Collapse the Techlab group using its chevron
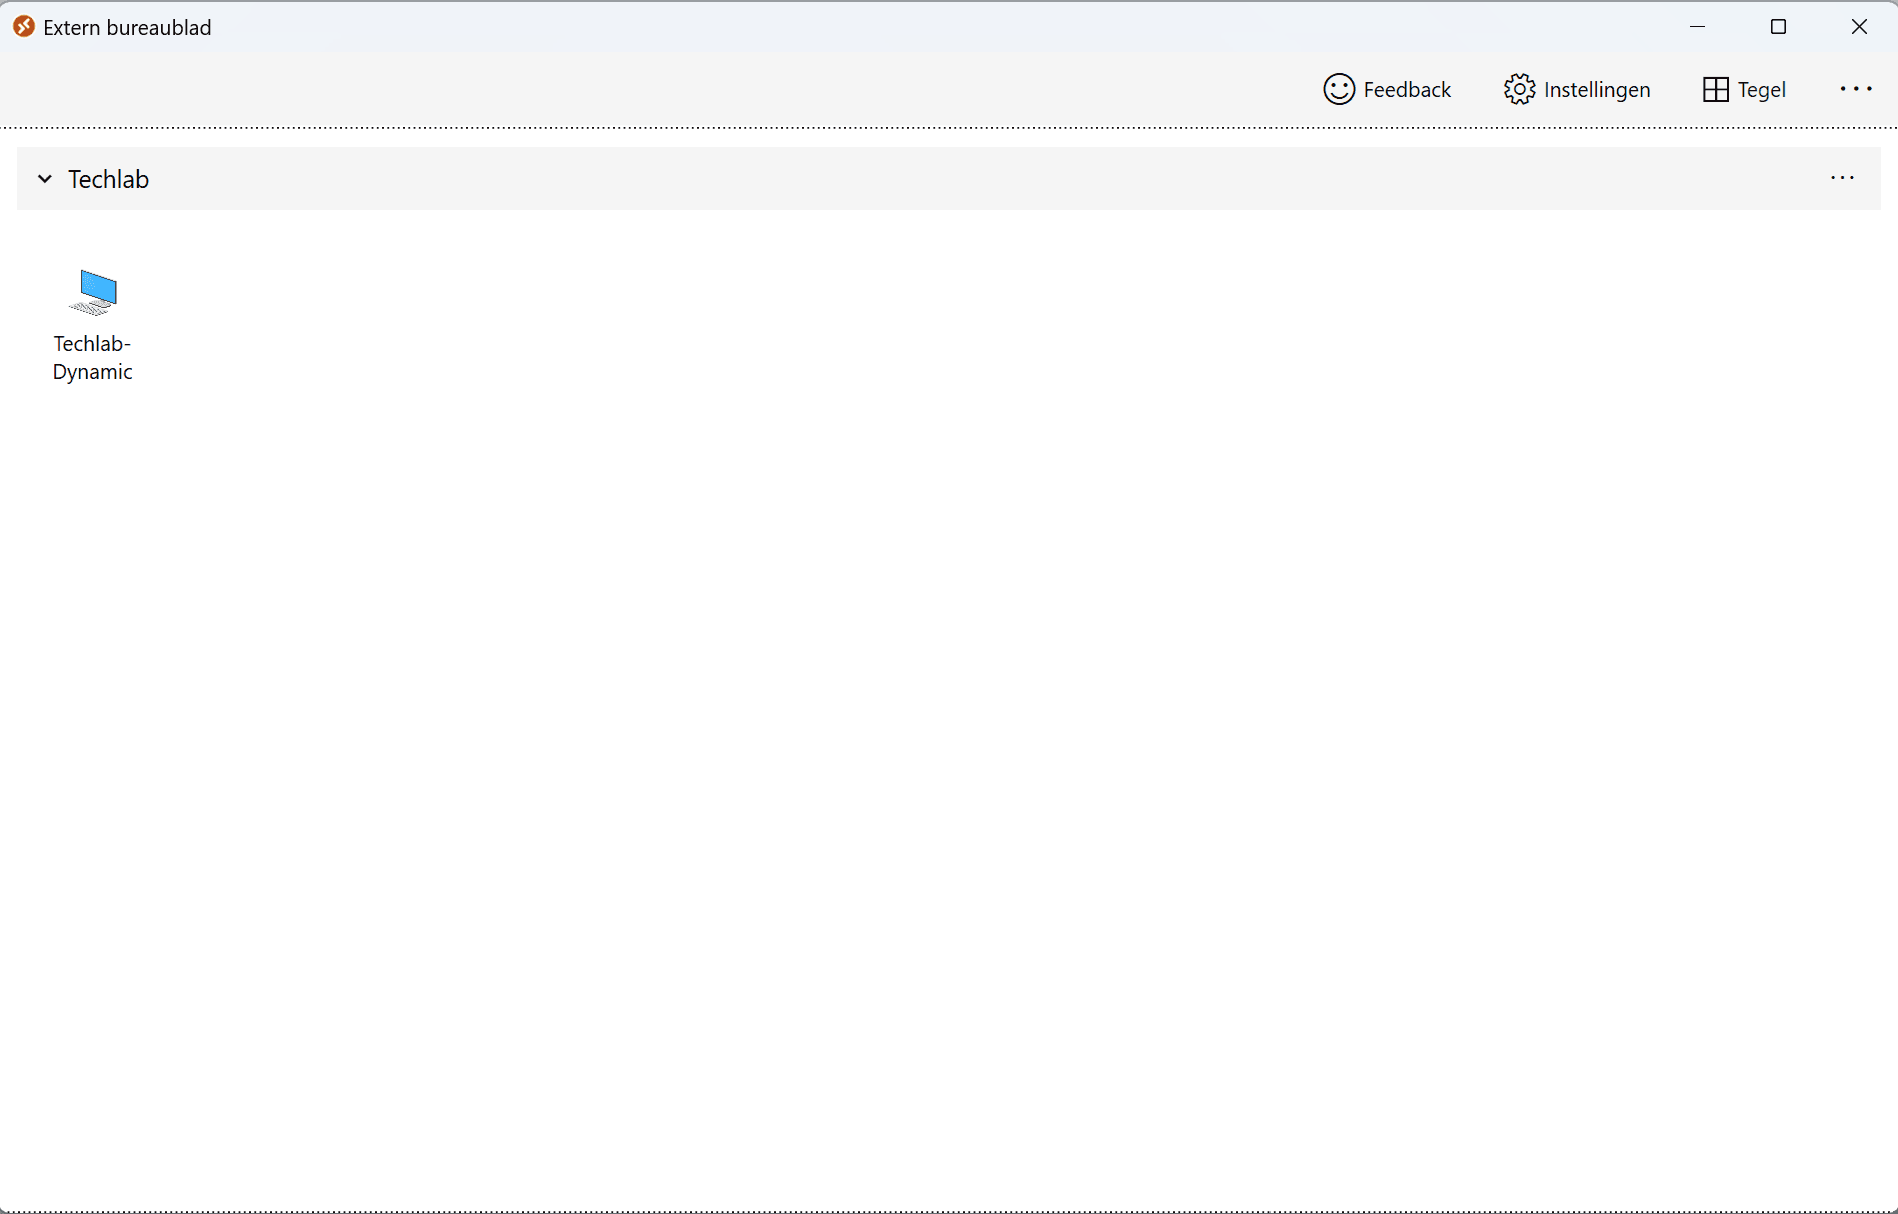 click(45, 179)
